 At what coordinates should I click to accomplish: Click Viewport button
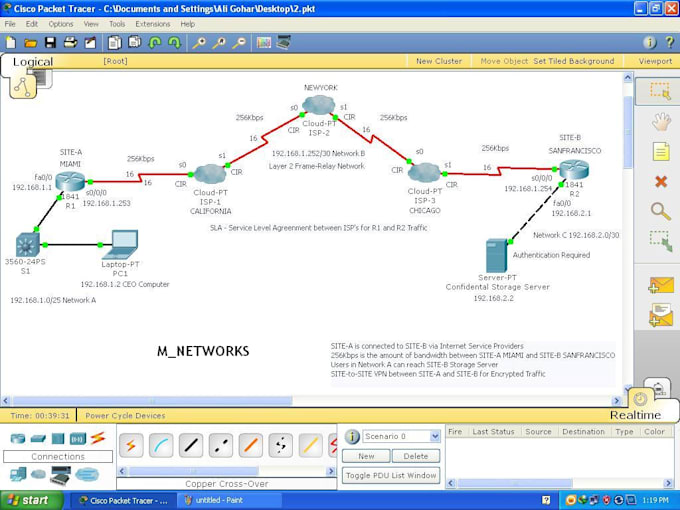tap(655, 61)
